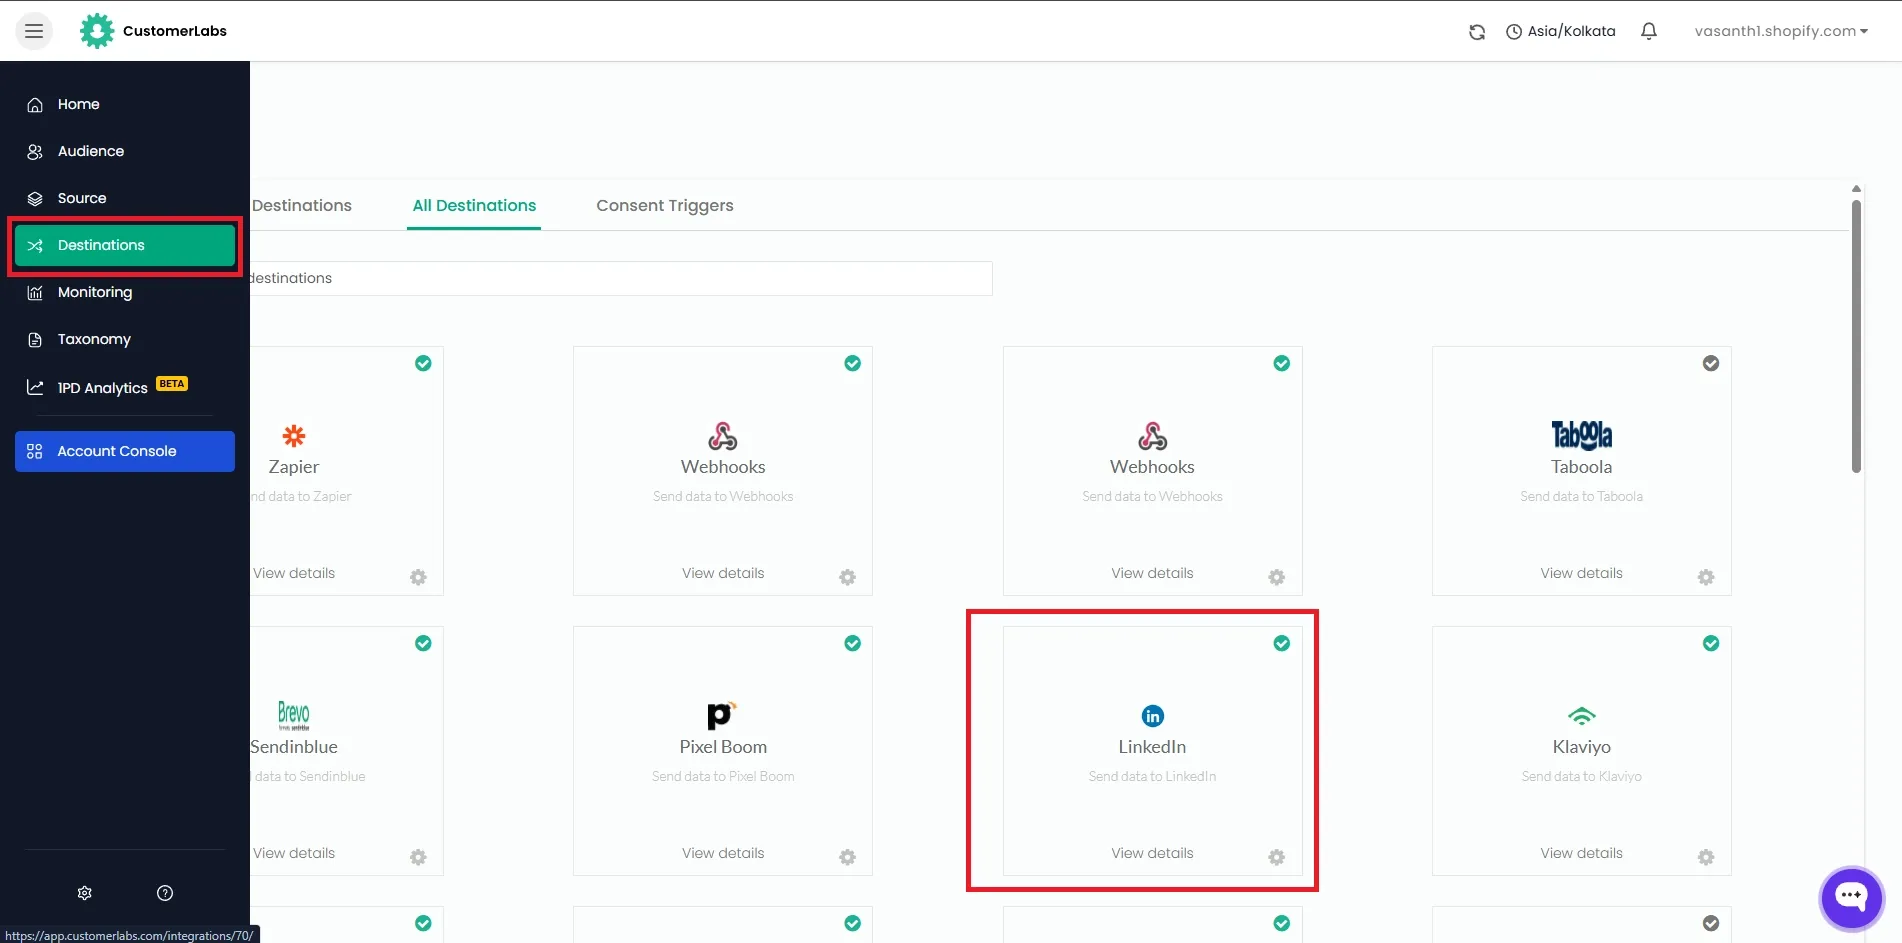Switch to the Consent Triggers tab
1902x943 pixels.
point(665,205)
